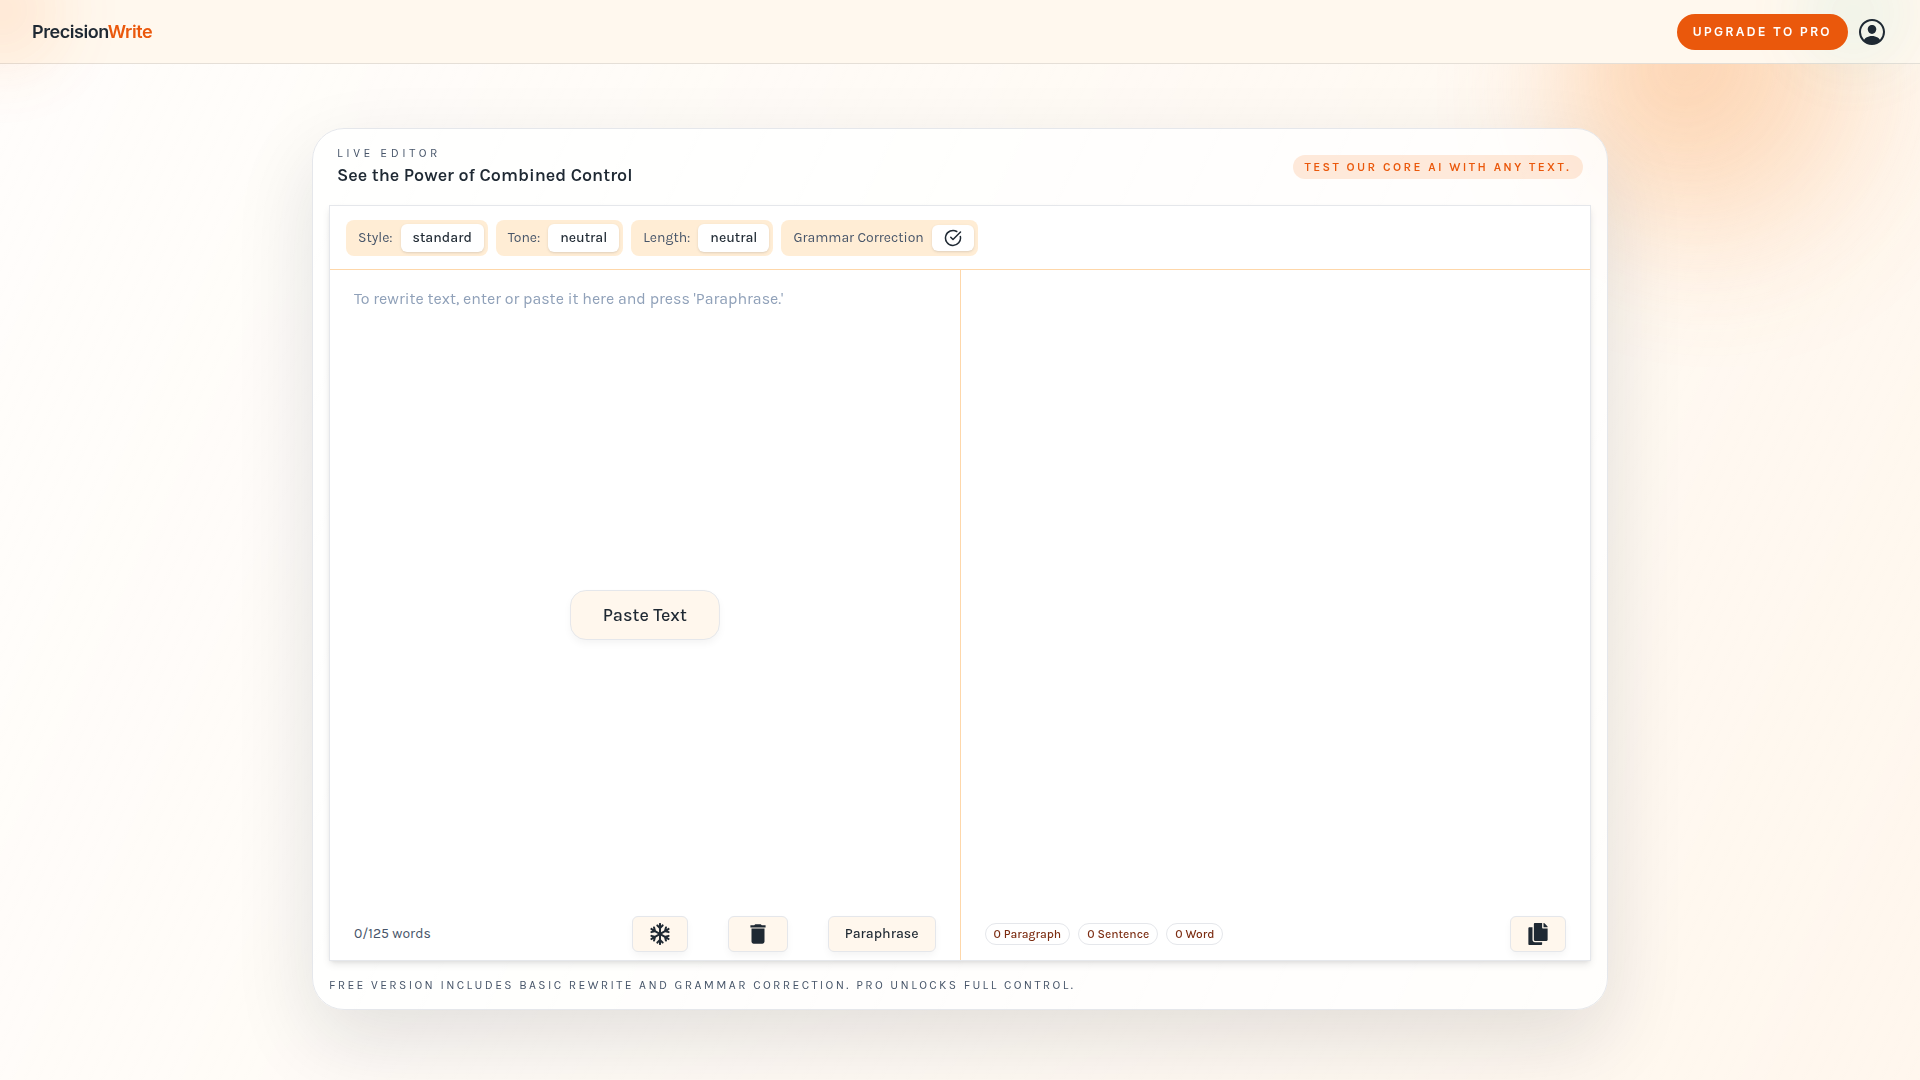Click the PrecisionWrite logo
This screenshot has height=1080, width=1920.
coord(92,32)
